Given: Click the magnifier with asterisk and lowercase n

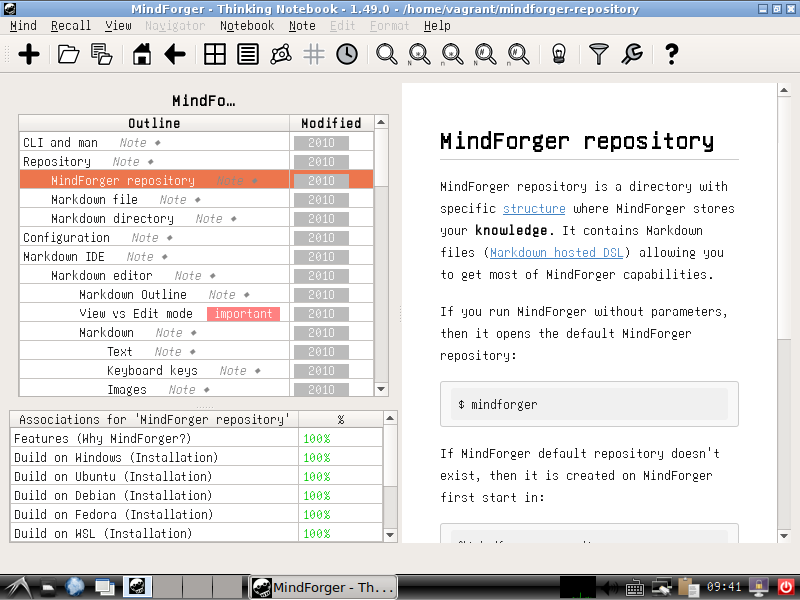Looking at the screenshot, I should pos(453,54).
